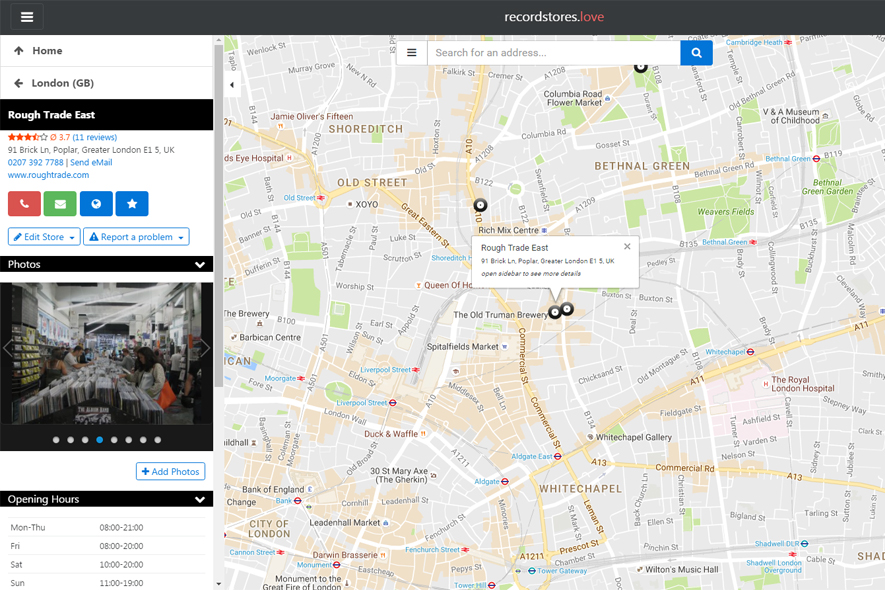Click Spitalfields Market map label
885x590 pixels.
click(463, 347)
